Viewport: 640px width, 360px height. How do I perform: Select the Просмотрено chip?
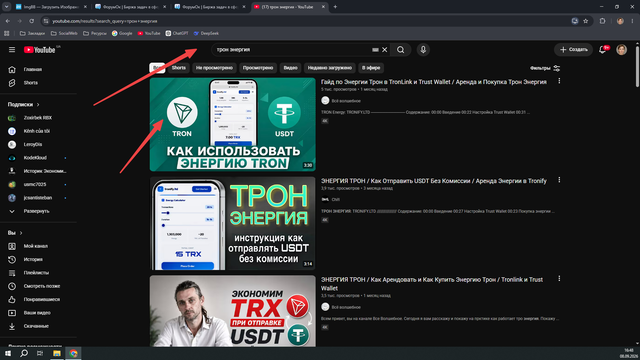(258, 68)
